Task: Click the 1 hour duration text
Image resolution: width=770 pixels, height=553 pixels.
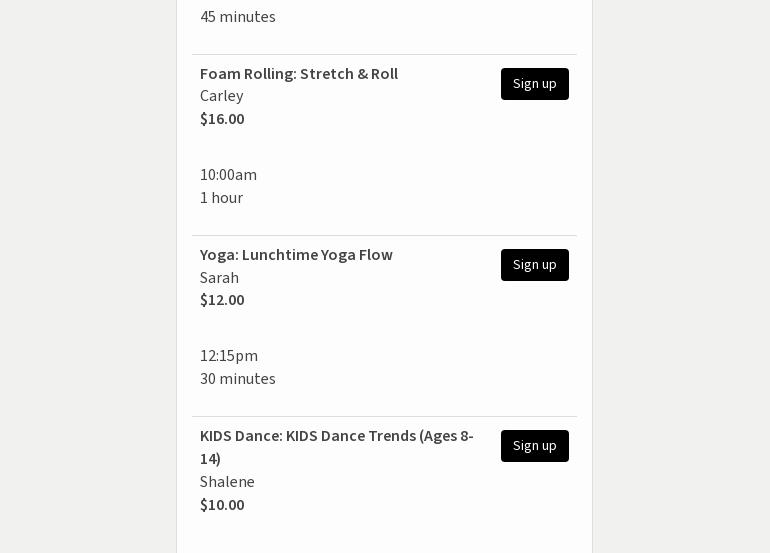Action: [x=221, y=198]
